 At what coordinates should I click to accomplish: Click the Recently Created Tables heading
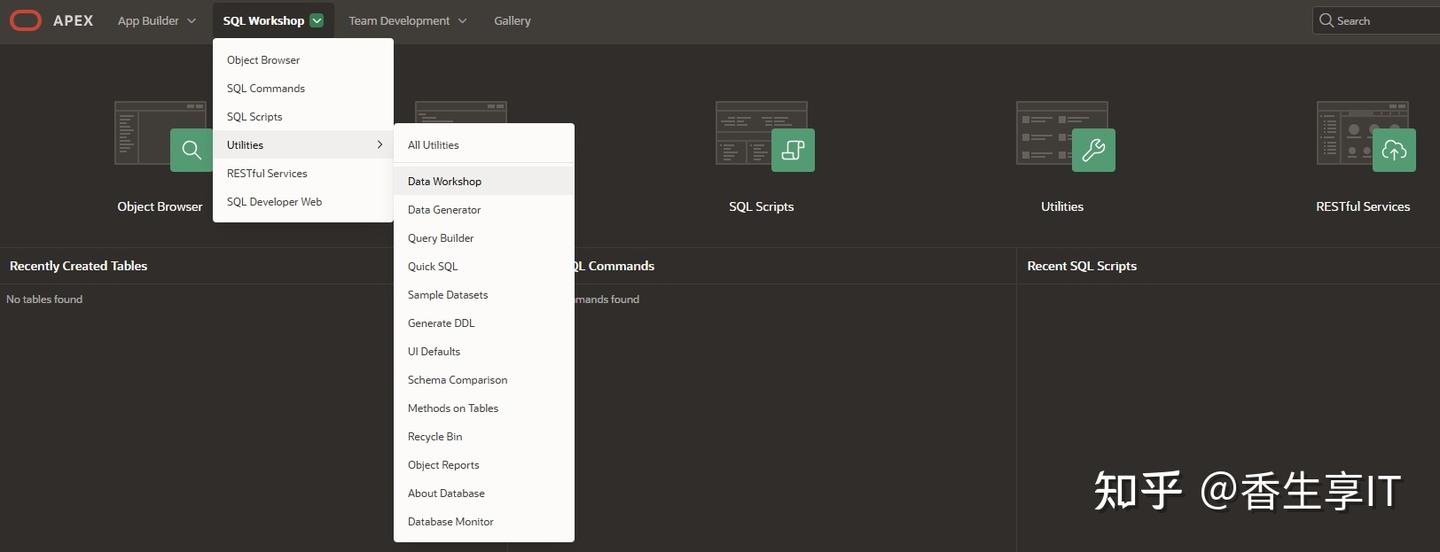[x=78, y=266]
